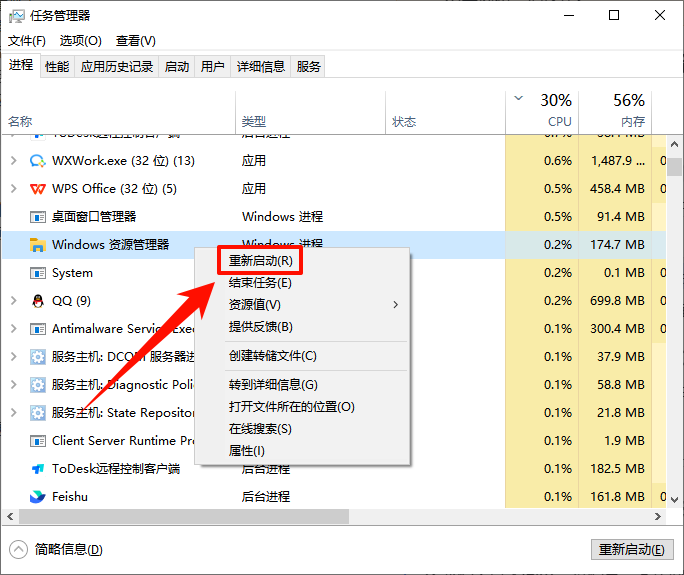This screenshot has width=684, height=575.
Task: Switch to the 详细信息 tab
Action: 260,67
